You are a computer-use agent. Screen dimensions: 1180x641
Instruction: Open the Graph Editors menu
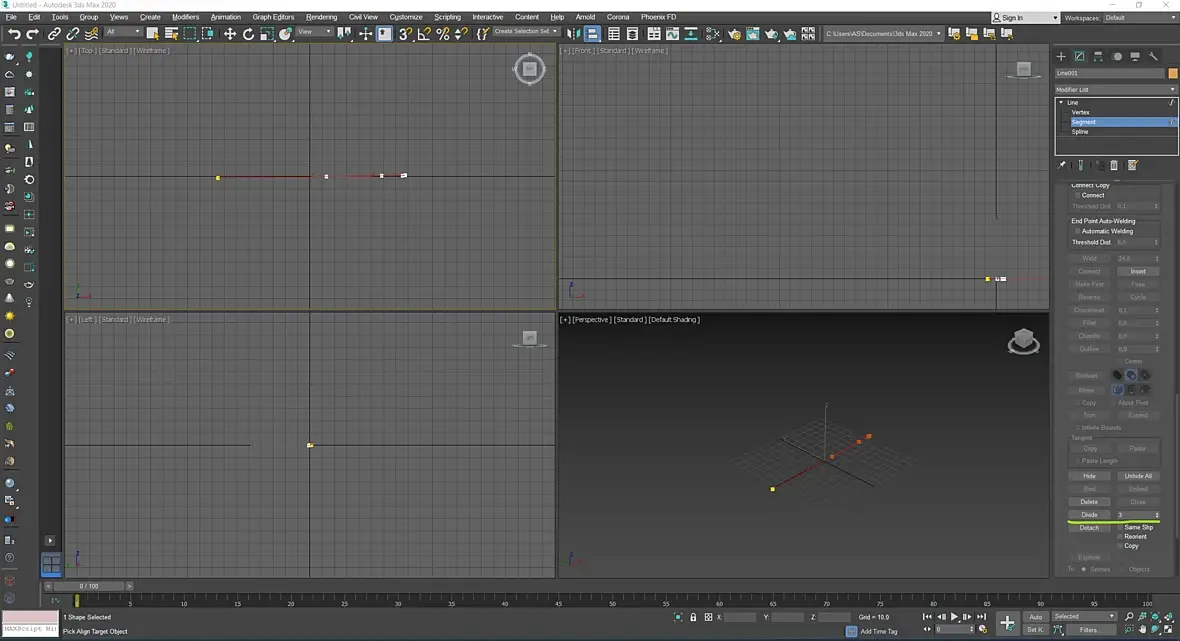(x=273, y=17)
